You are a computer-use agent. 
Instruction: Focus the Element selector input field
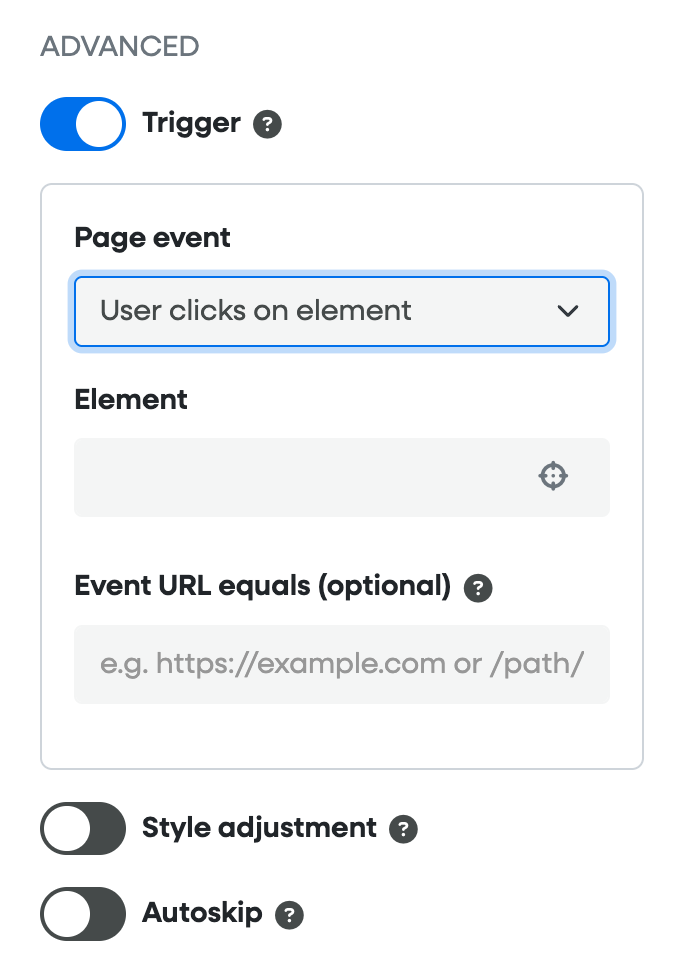(300, 477)
